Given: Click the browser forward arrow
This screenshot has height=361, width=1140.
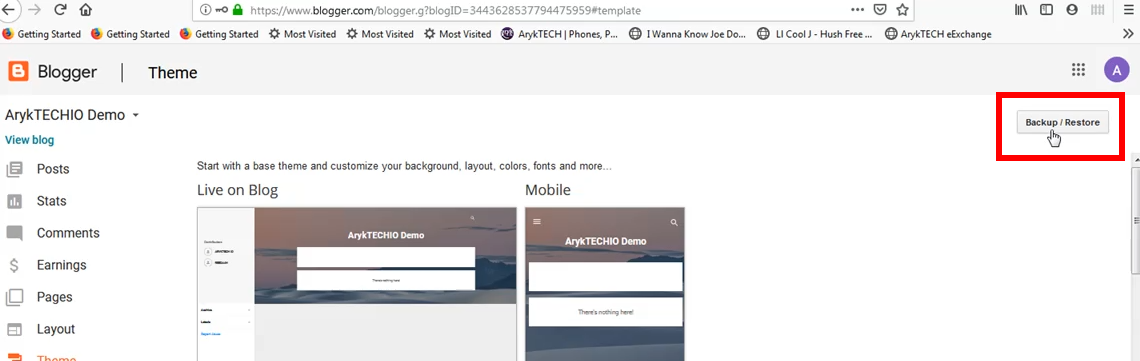Looking at the screenshot, I should (35, 10).
